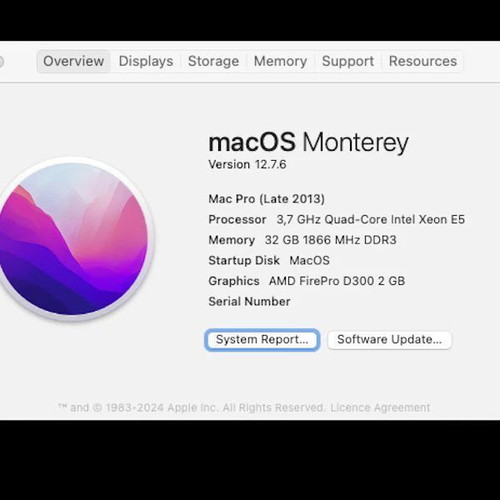Screen dimensions: 500x500
Task: Open the Storage tab
Action: 213,61
